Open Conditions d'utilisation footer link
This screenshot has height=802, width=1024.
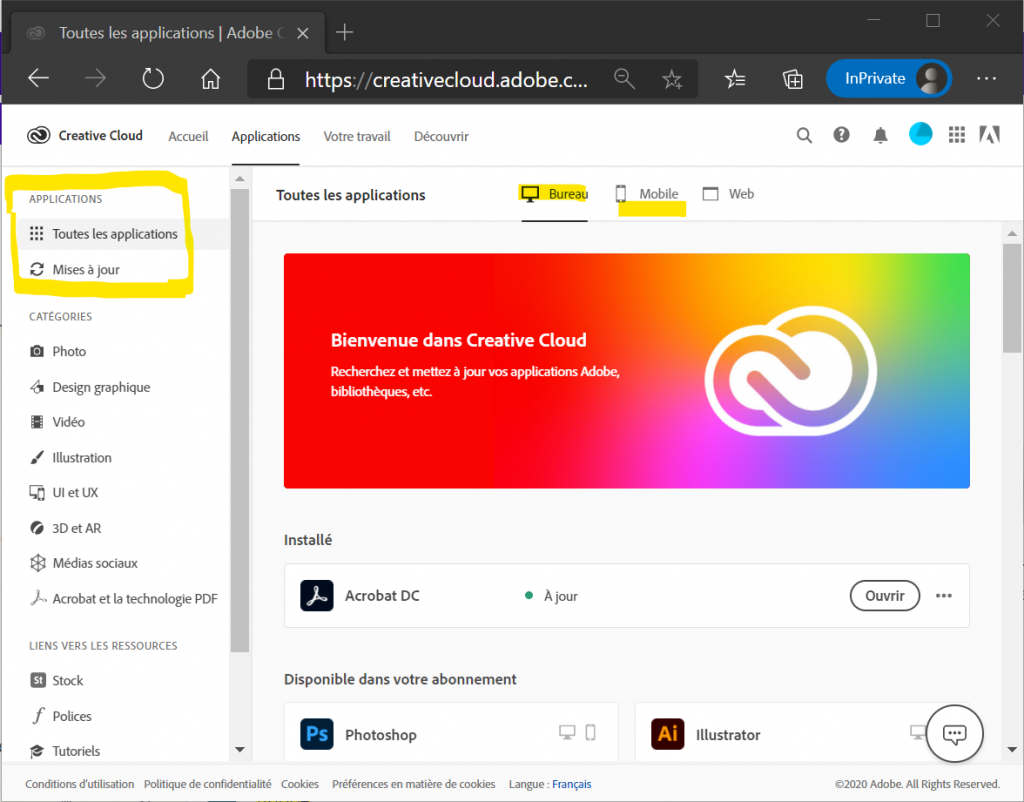pos(79,784)
